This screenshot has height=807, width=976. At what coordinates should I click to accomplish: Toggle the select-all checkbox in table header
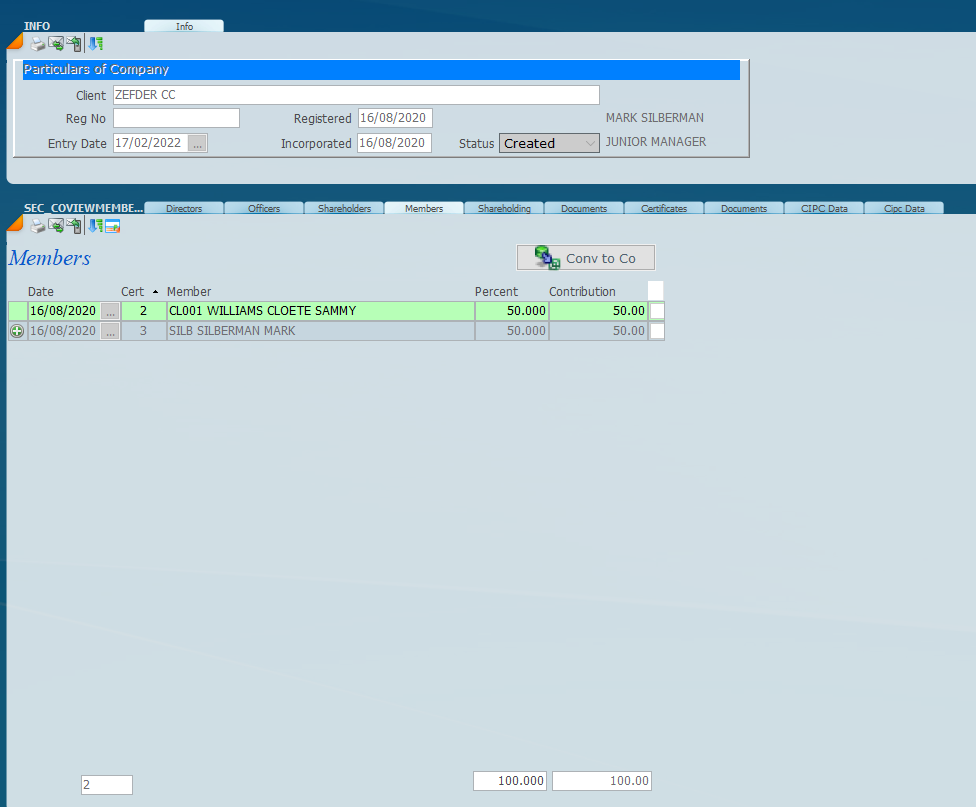(656, 290)
